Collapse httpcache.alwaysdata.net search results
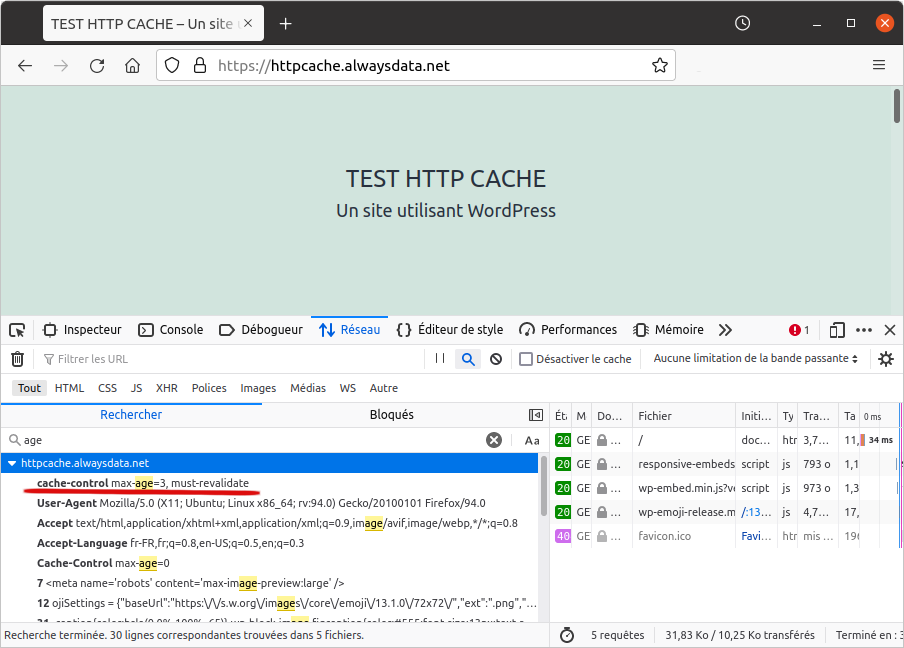This screenshot has height=648, width=904. [12, 463]
